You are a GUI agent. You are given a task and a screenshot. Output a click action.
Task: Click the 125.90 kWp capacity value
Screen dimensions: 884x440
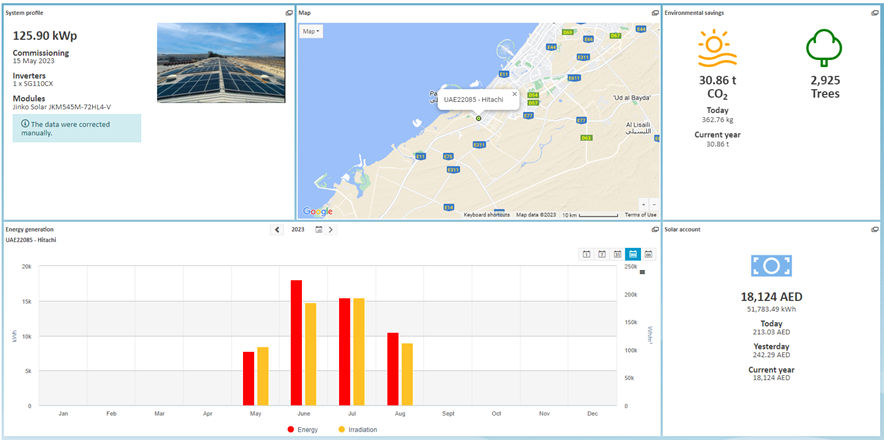pyautogui.click(x=45, y=36)
